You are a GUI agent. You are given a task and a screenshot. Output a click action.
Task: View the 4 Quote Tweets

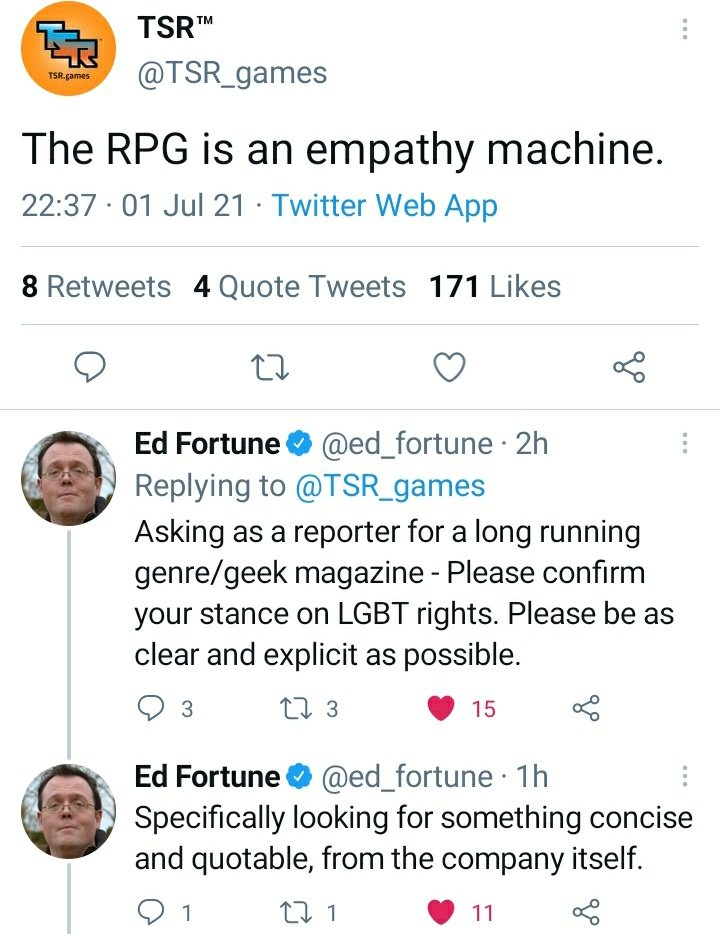(300, 286)
